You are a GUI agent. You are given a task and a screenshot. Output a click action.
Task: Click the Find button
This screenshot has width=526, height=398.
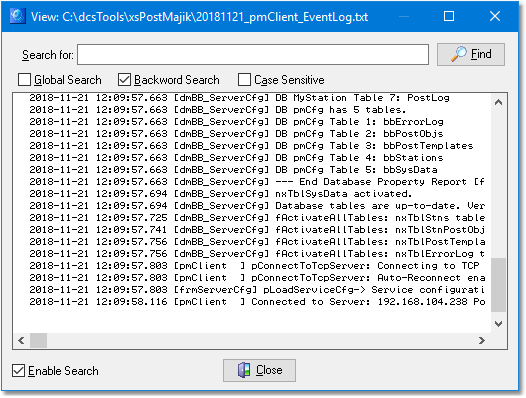pyautogui.click(x=471, y=54)
